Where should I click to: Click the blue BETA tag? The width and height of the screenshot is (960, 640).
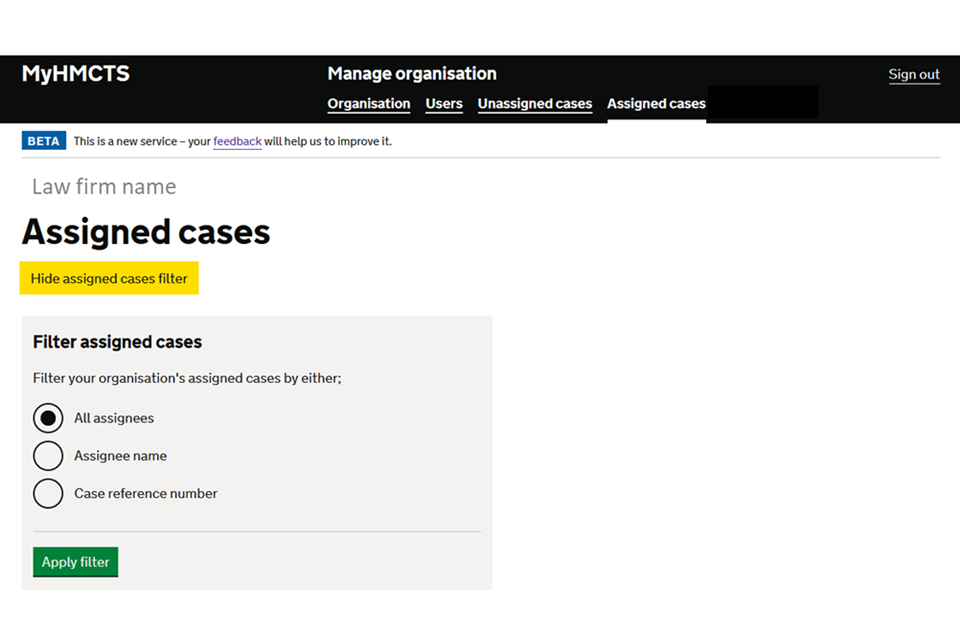pyautogui.click(x=44, y=142)
